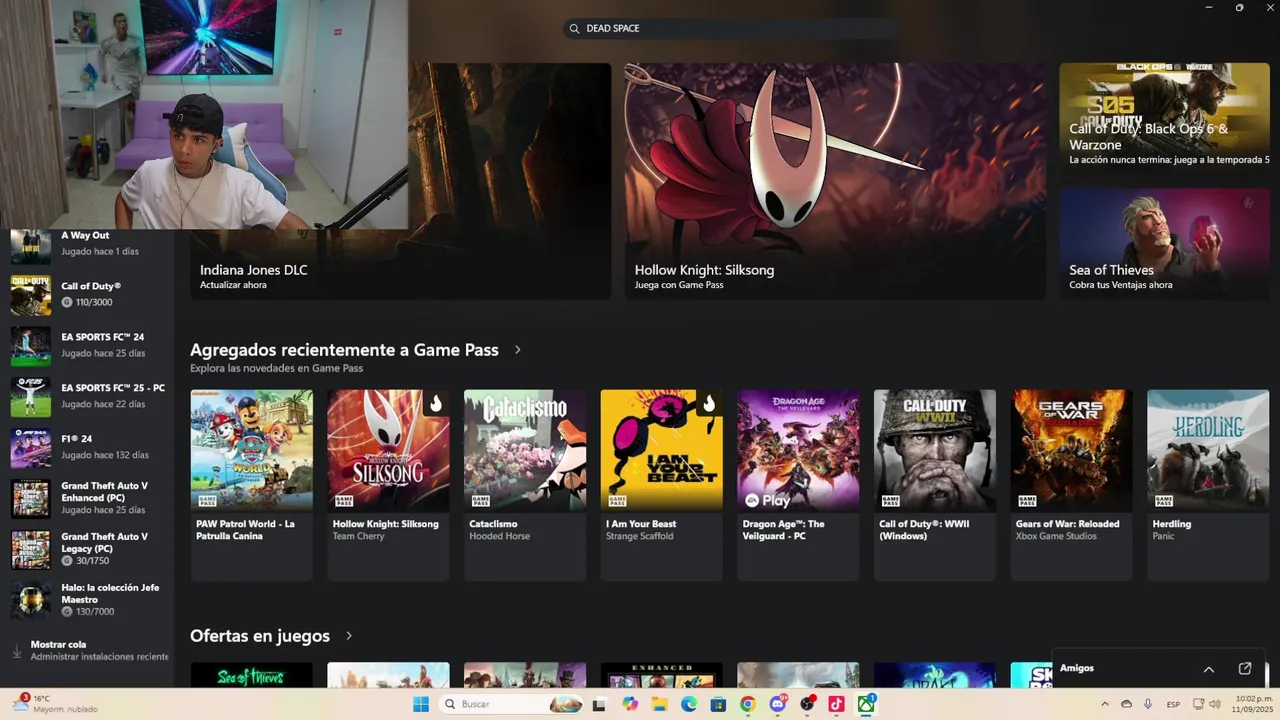Select Dragon Age: The Veilguard - PC card
This screenshot has height=720, width=1280.
pyautogui.click(x=798, y=485)
